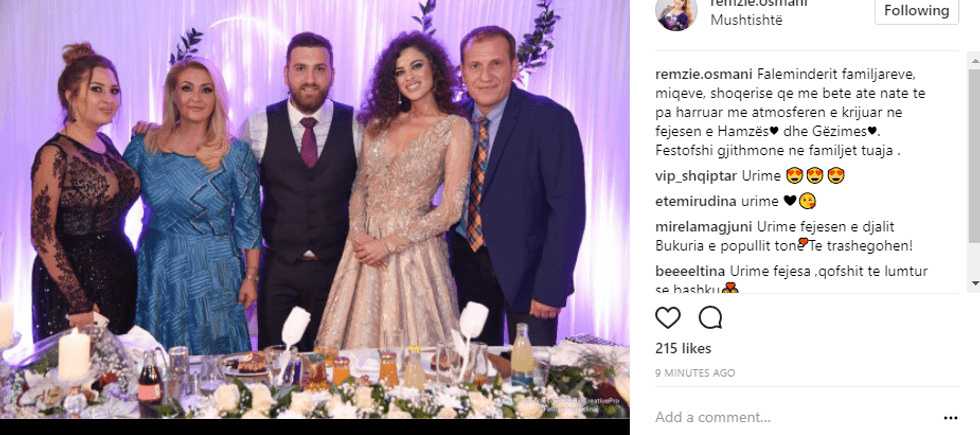Click the comments scrollbar thumb
The height and width of the screenshot is (435, 980).
[x=974, y=155]
